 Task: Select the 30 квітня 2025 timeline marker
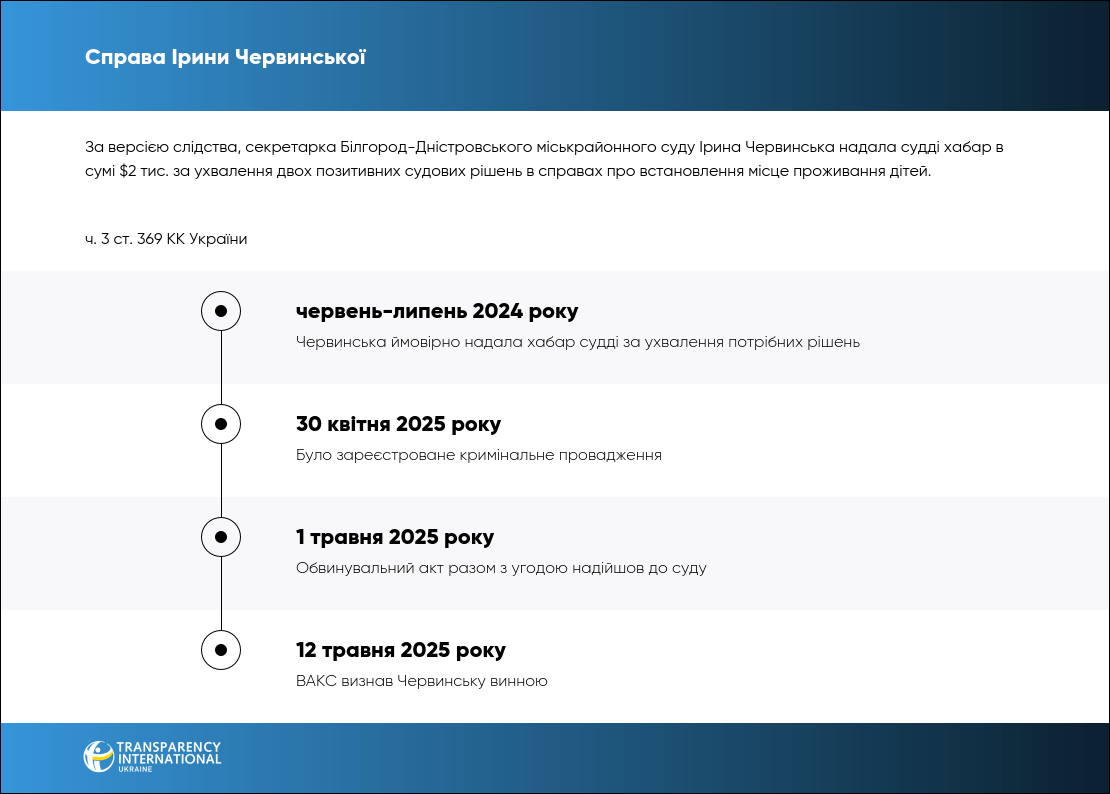click(x=221, y=424)
